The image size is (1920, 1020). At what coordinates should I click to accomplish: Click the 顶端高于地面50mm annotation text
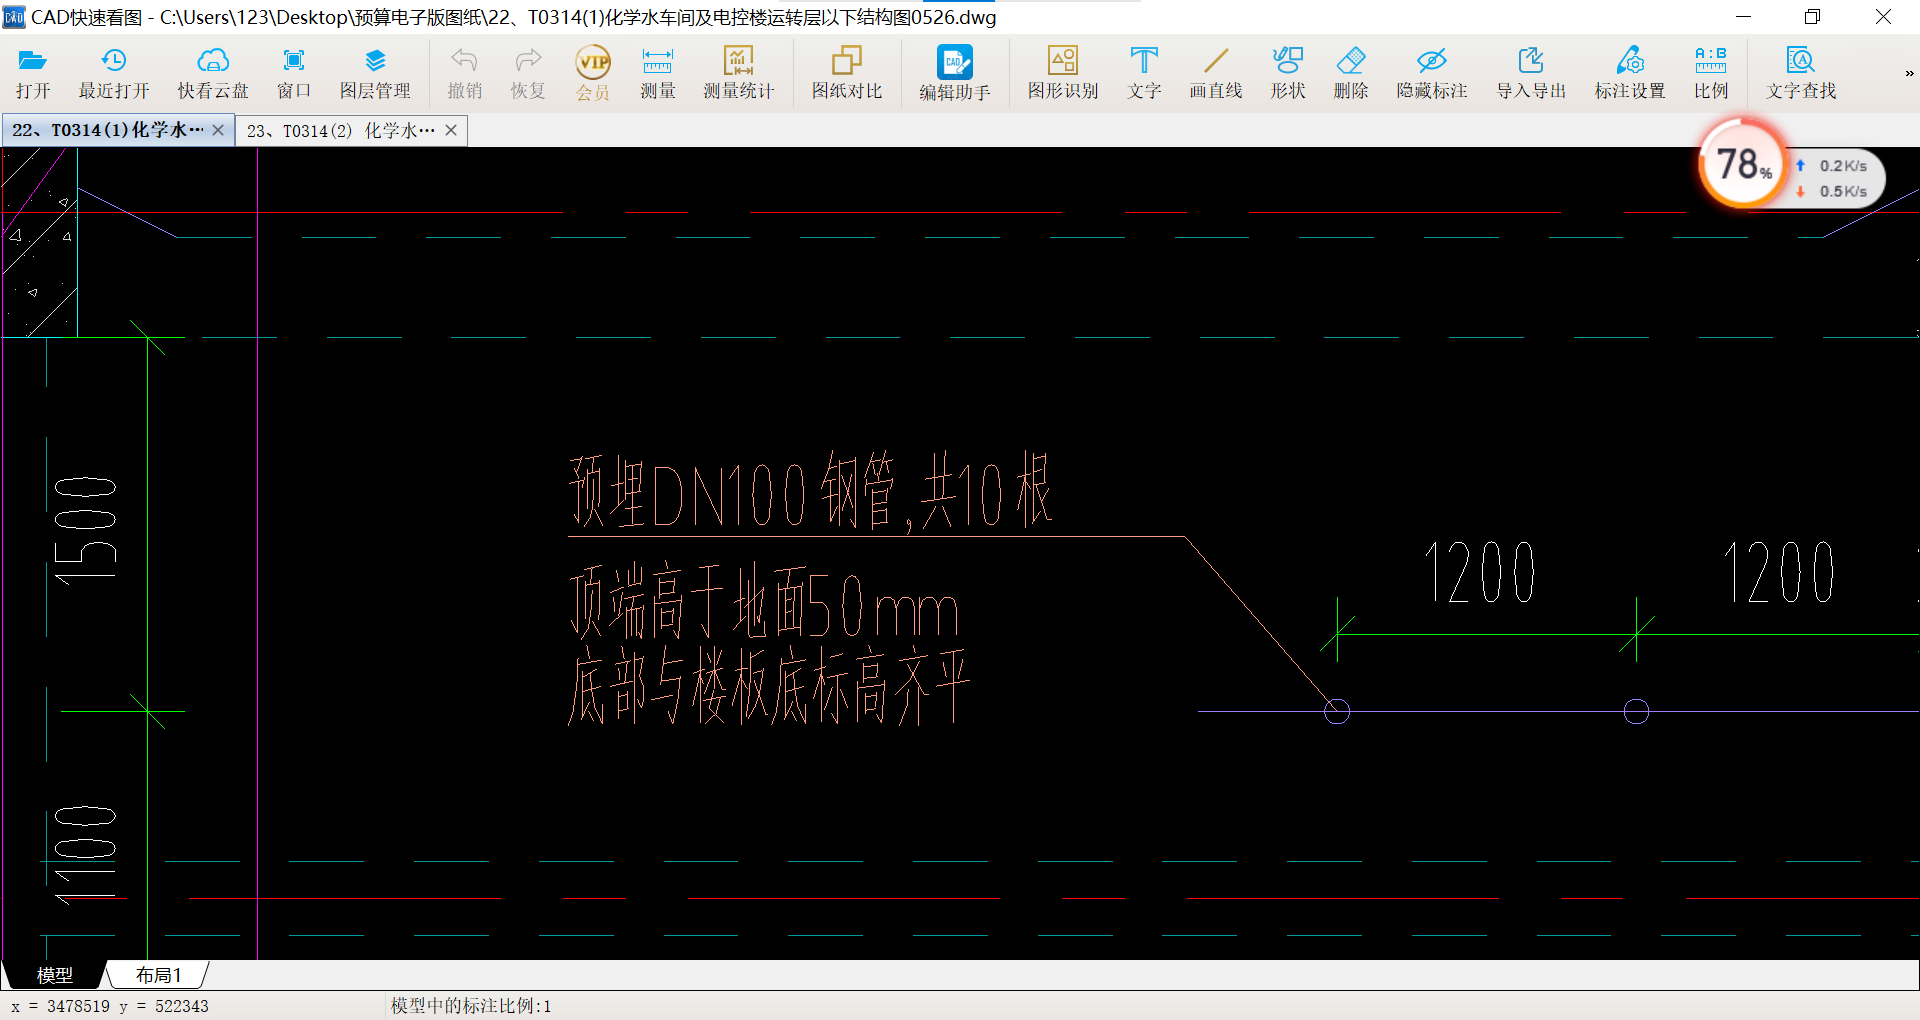point(764,601)
